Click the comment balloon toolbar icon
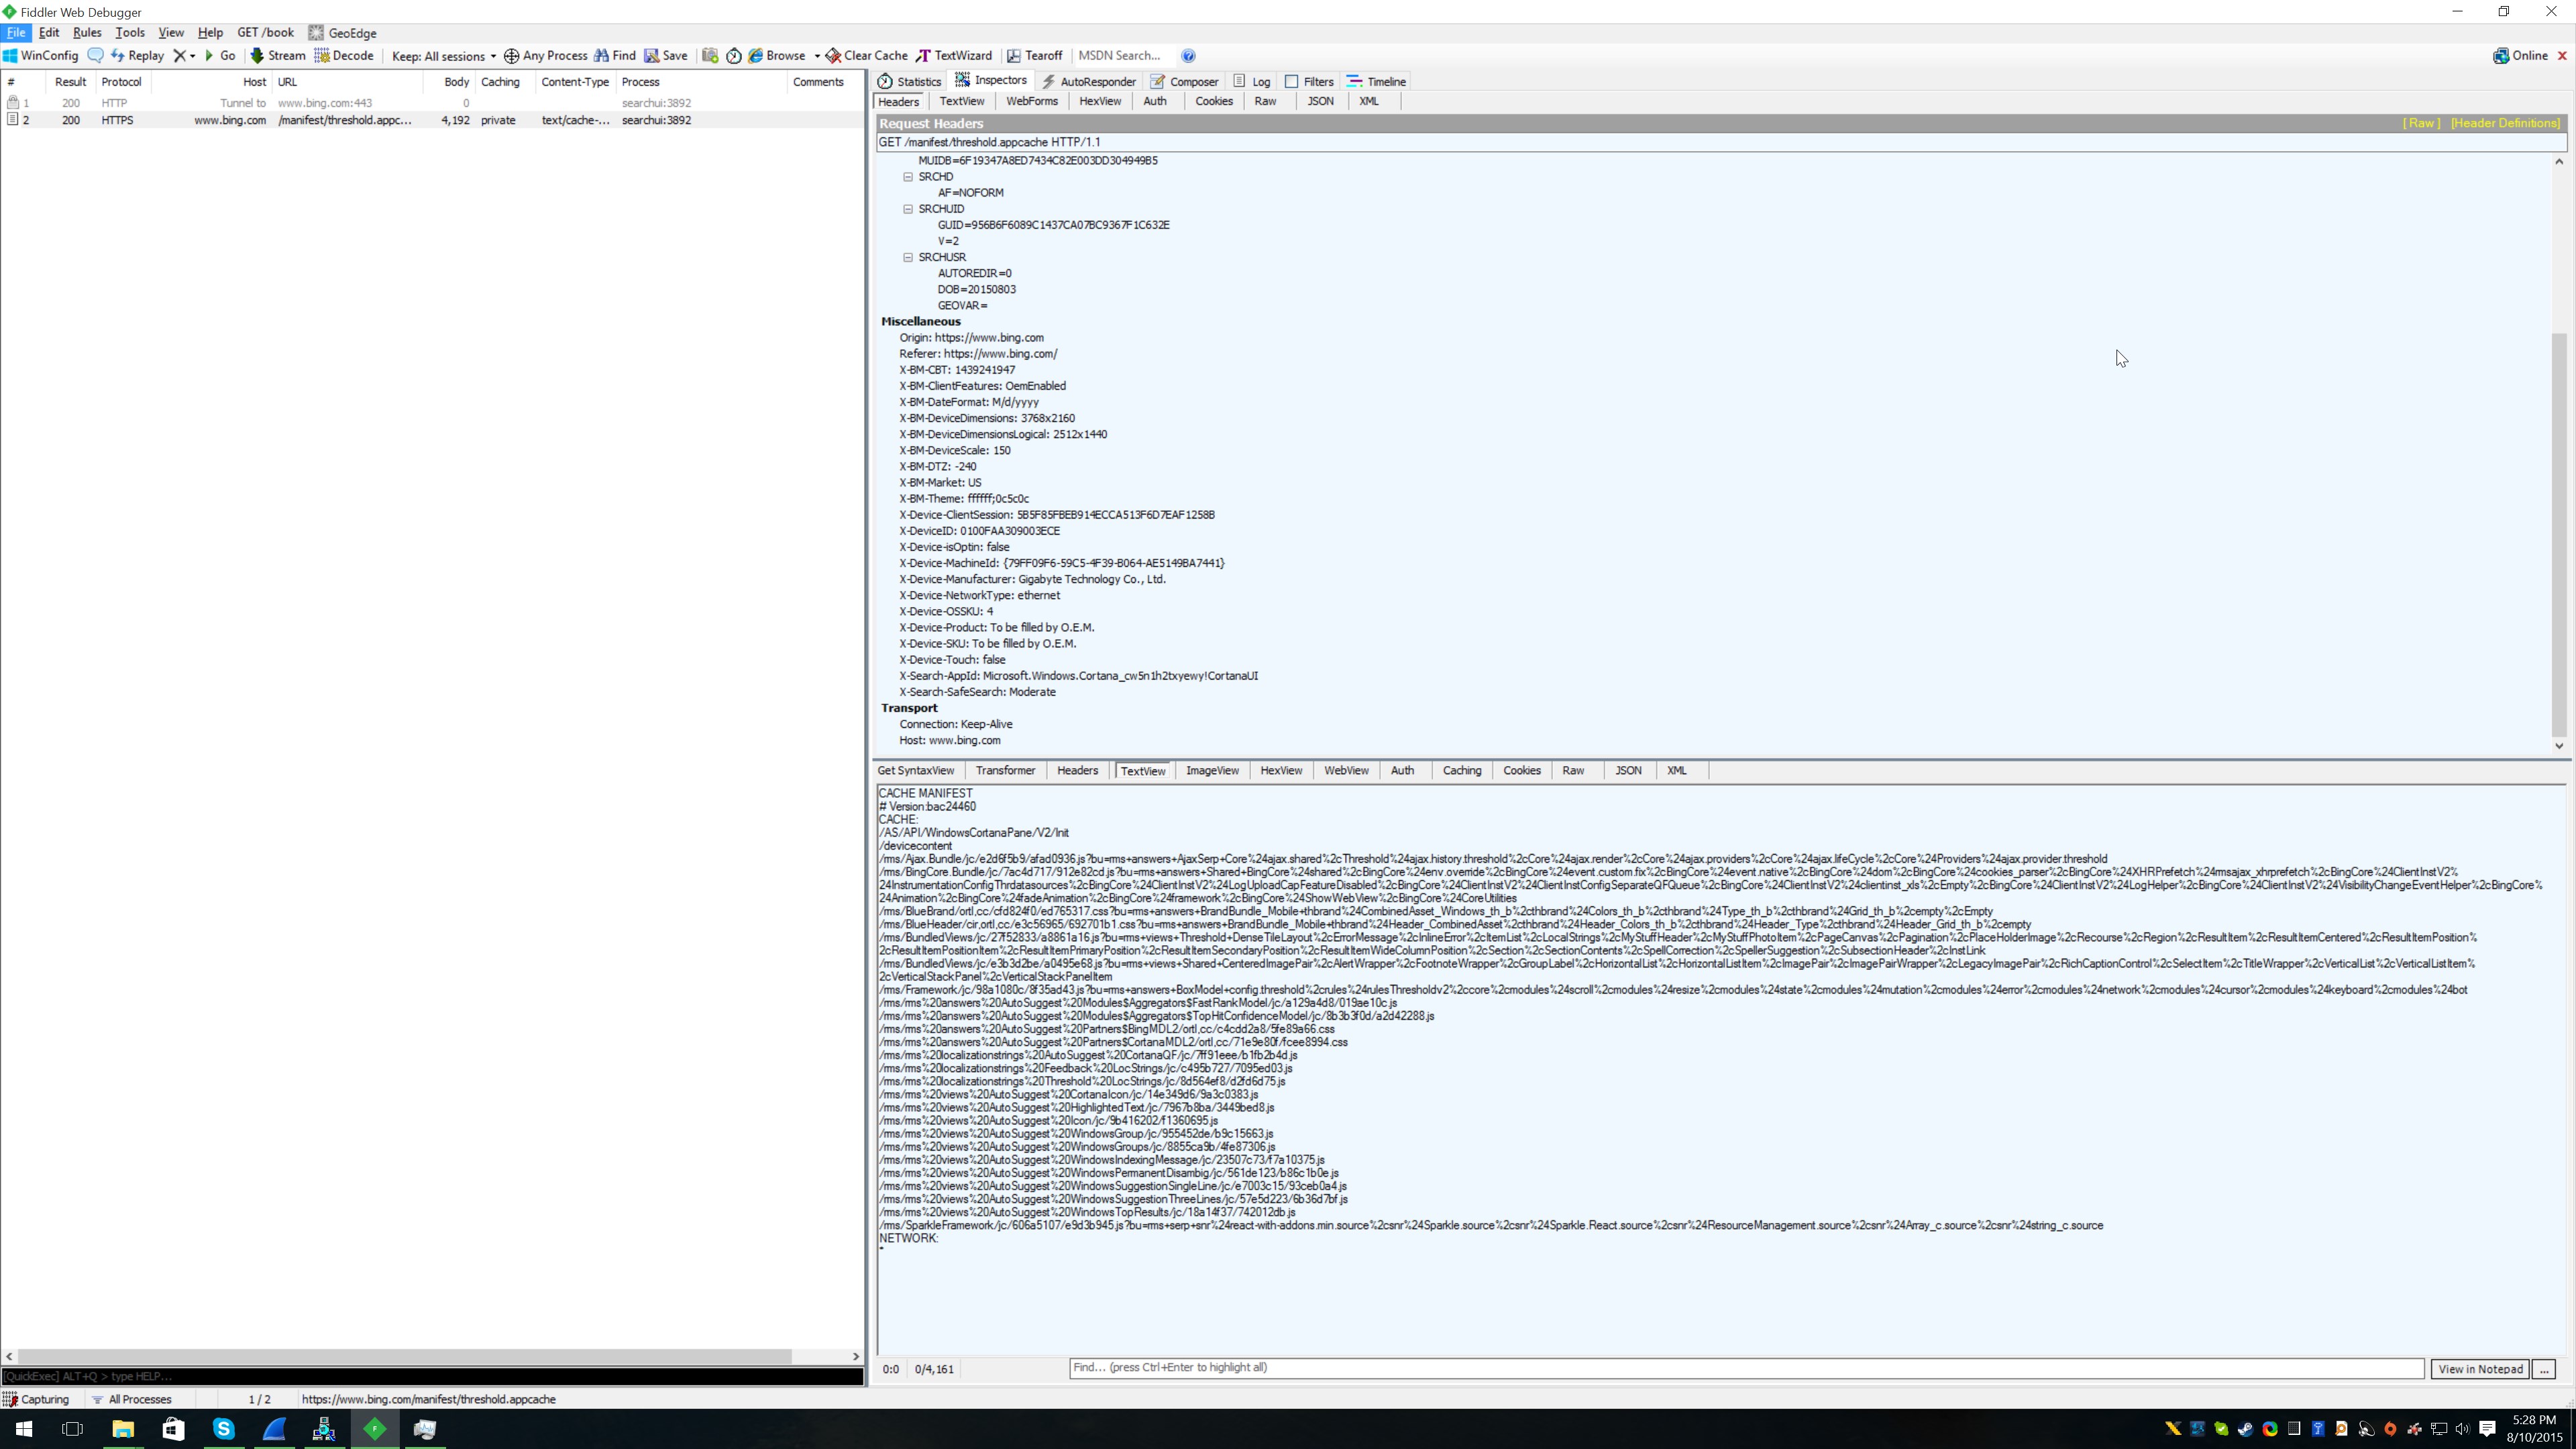Screen dimensions: 2576x1449 click(96, 56)
